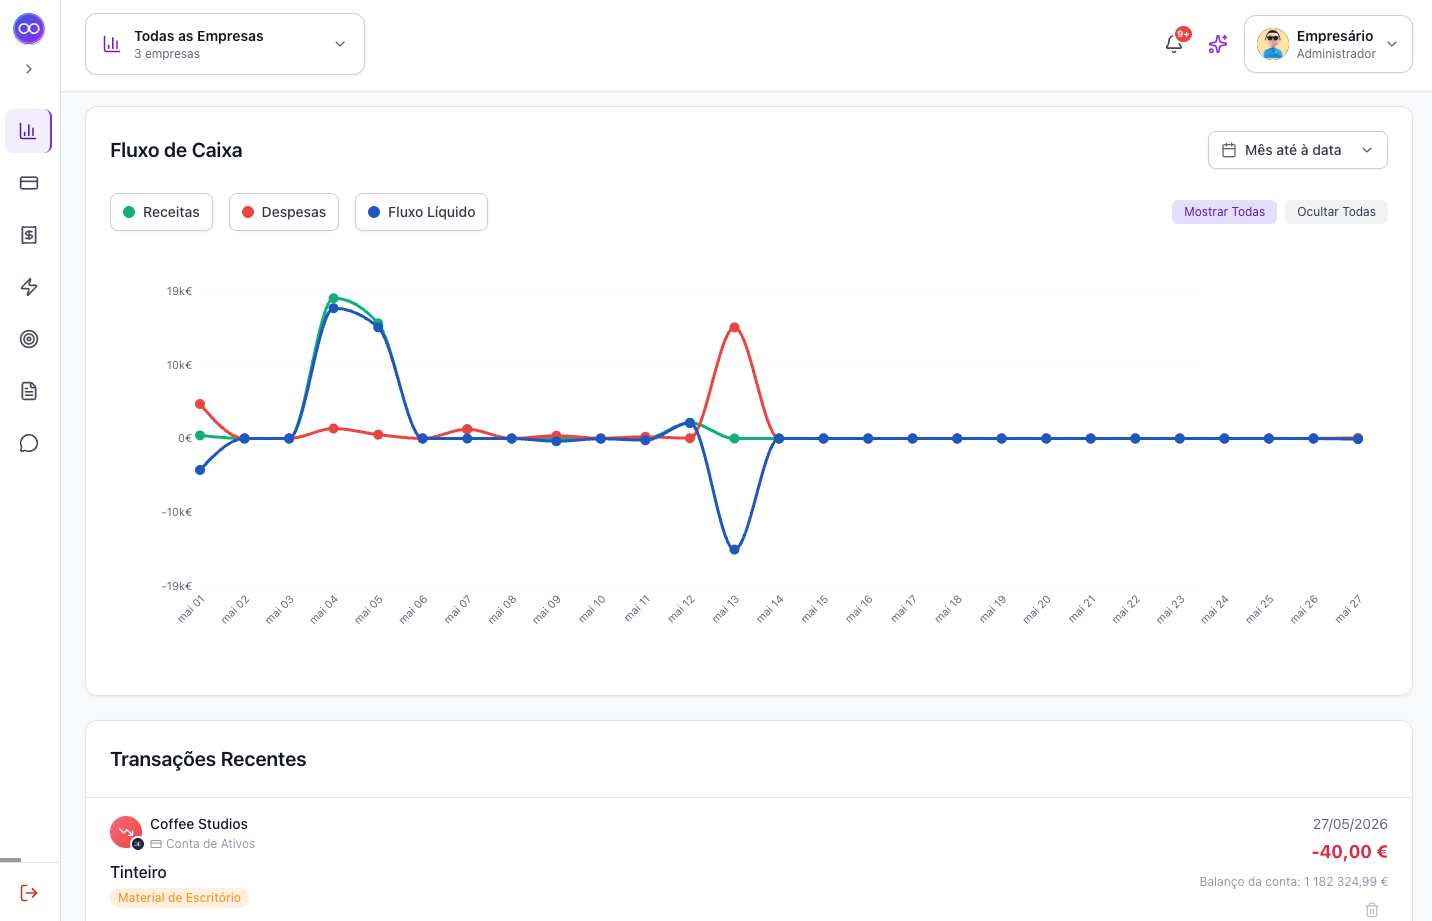The image size is (1432, 921).
Task: Click the red Despesas point on mai 01
Action: coord(200,404)
